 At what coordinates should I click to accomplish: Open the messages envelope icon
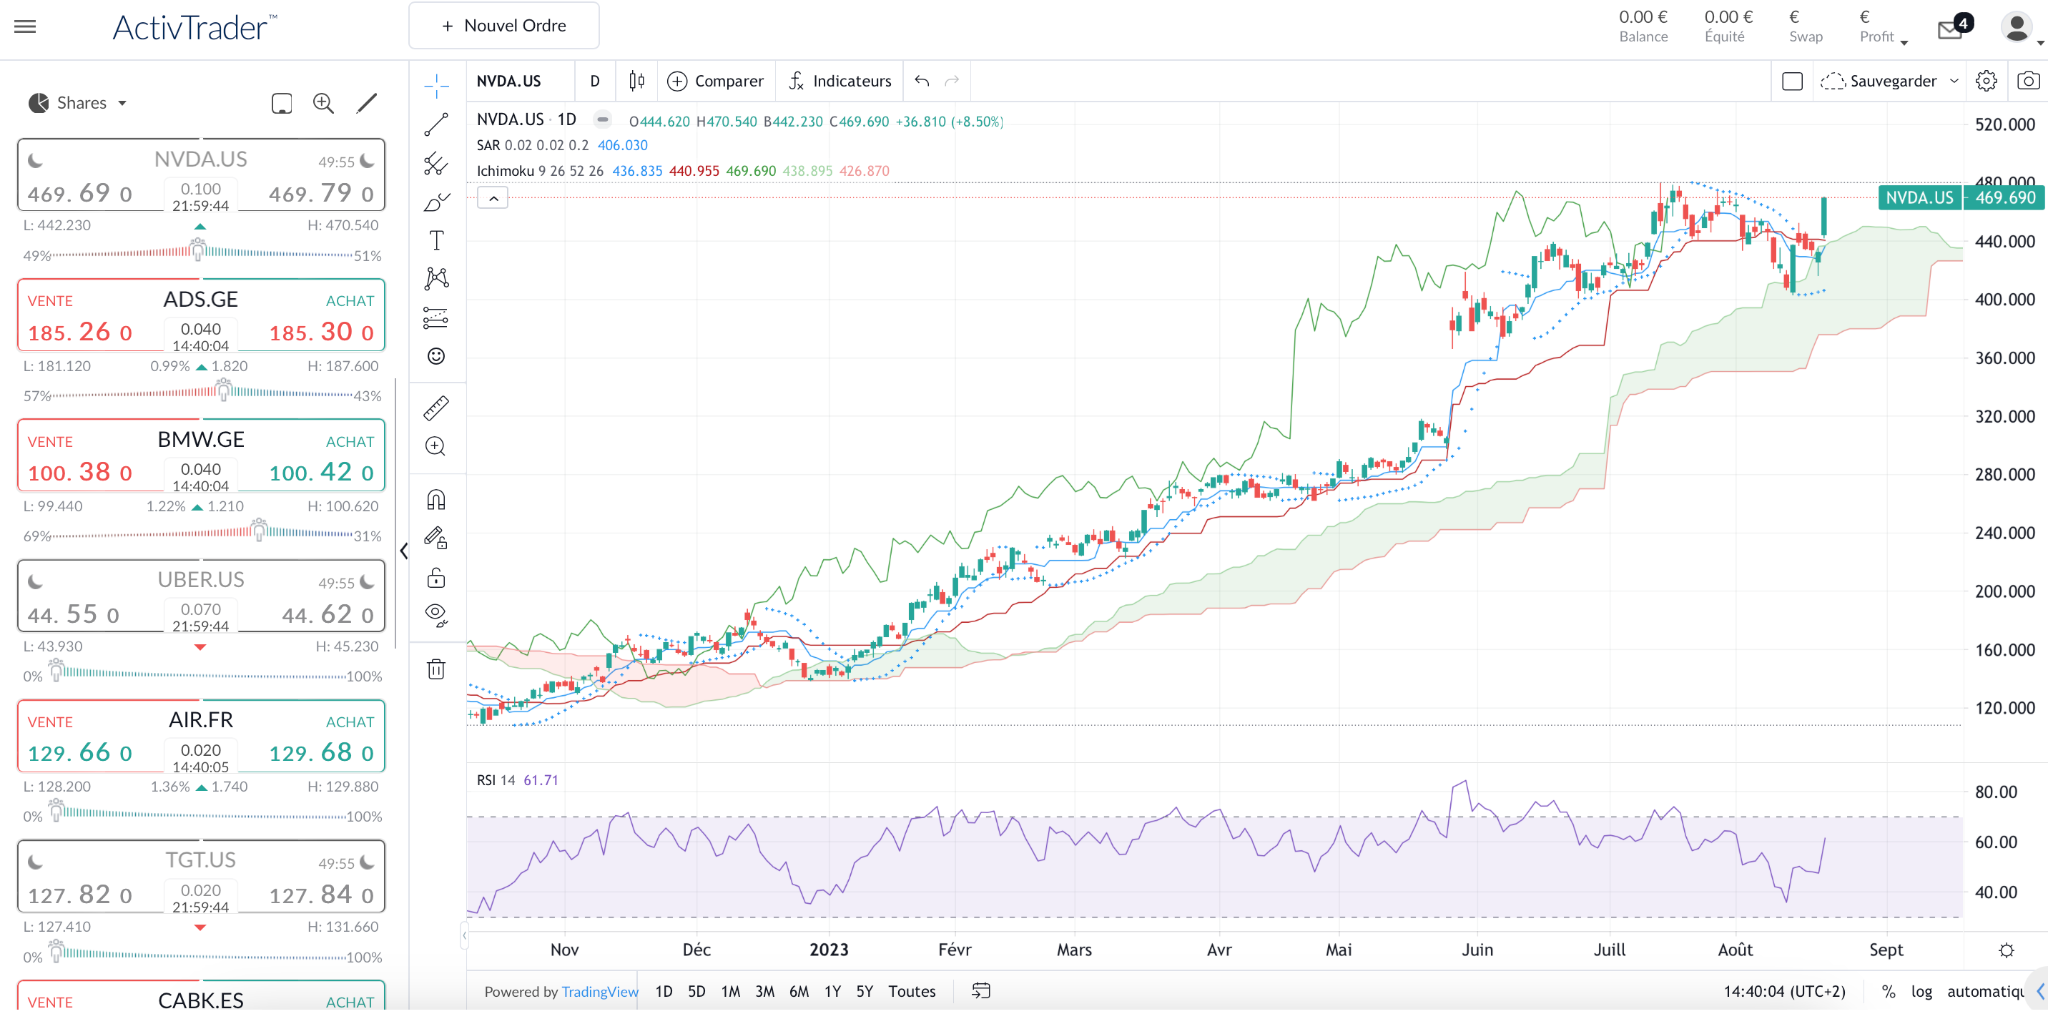[x=1950, y=30]
